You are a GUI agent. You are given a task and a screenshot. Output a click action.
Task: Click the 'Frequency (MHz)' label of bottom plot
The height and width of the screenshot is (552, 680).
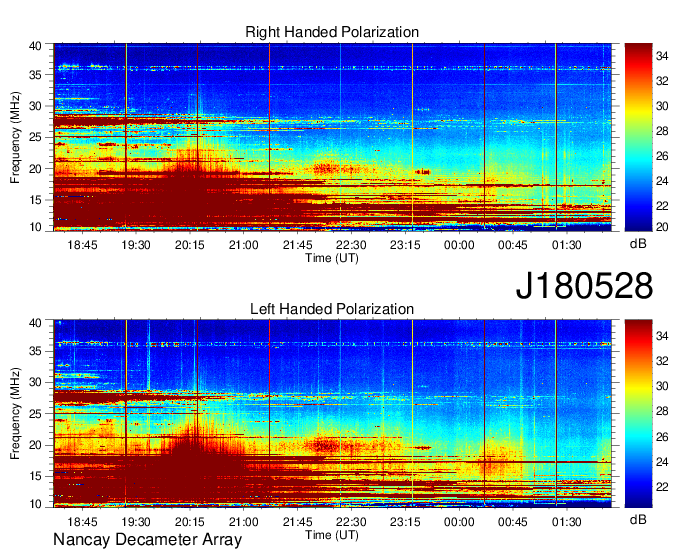pos(15,414)
